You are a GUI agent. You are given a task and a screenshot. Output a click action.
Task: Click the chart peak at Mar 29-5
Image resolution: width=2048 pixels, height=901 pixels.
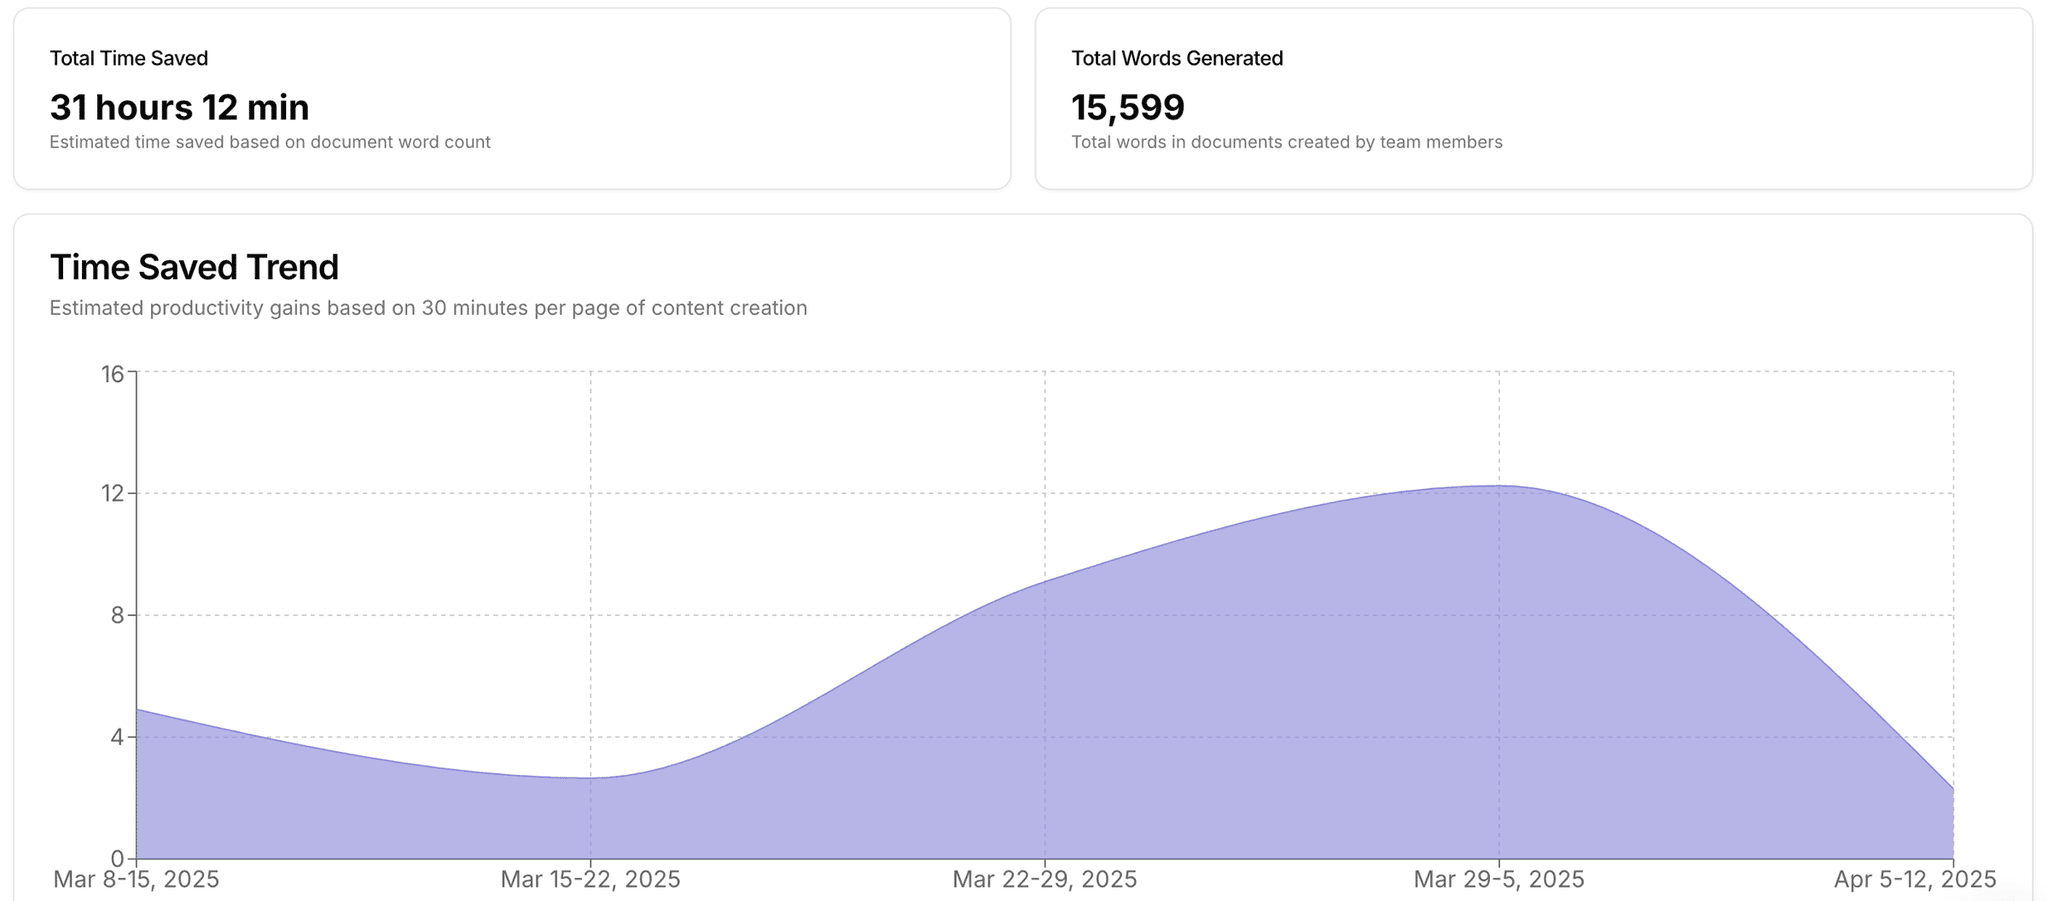pos(1498,487)
